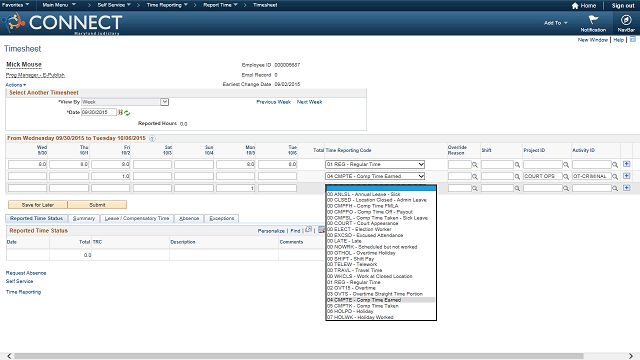Click lookup magnifier next to COURT OPS
640x360 pixels.
click(x=566, y=176)
